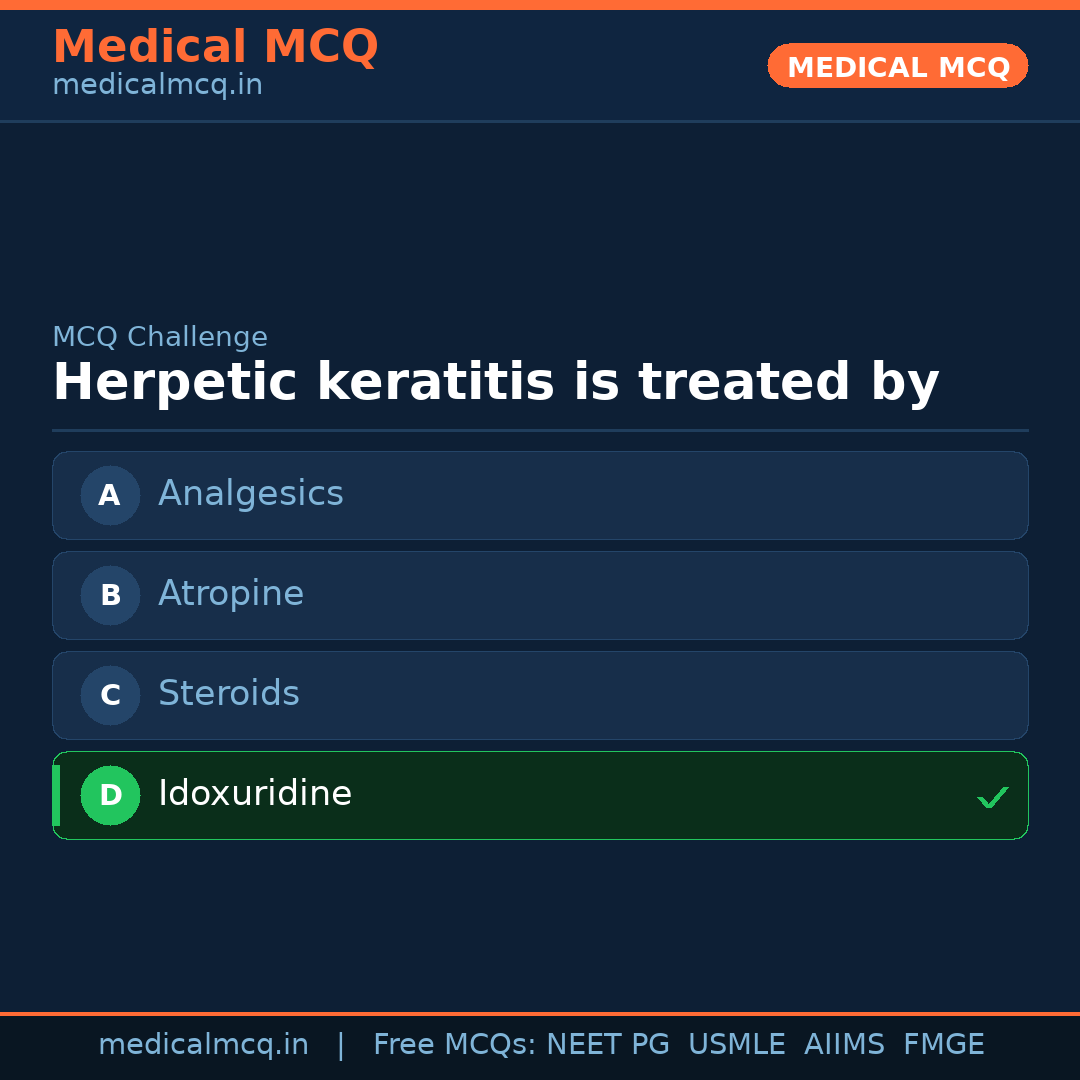
Task: Select the Analgesics answer text
Action: (x=250, y=494)
